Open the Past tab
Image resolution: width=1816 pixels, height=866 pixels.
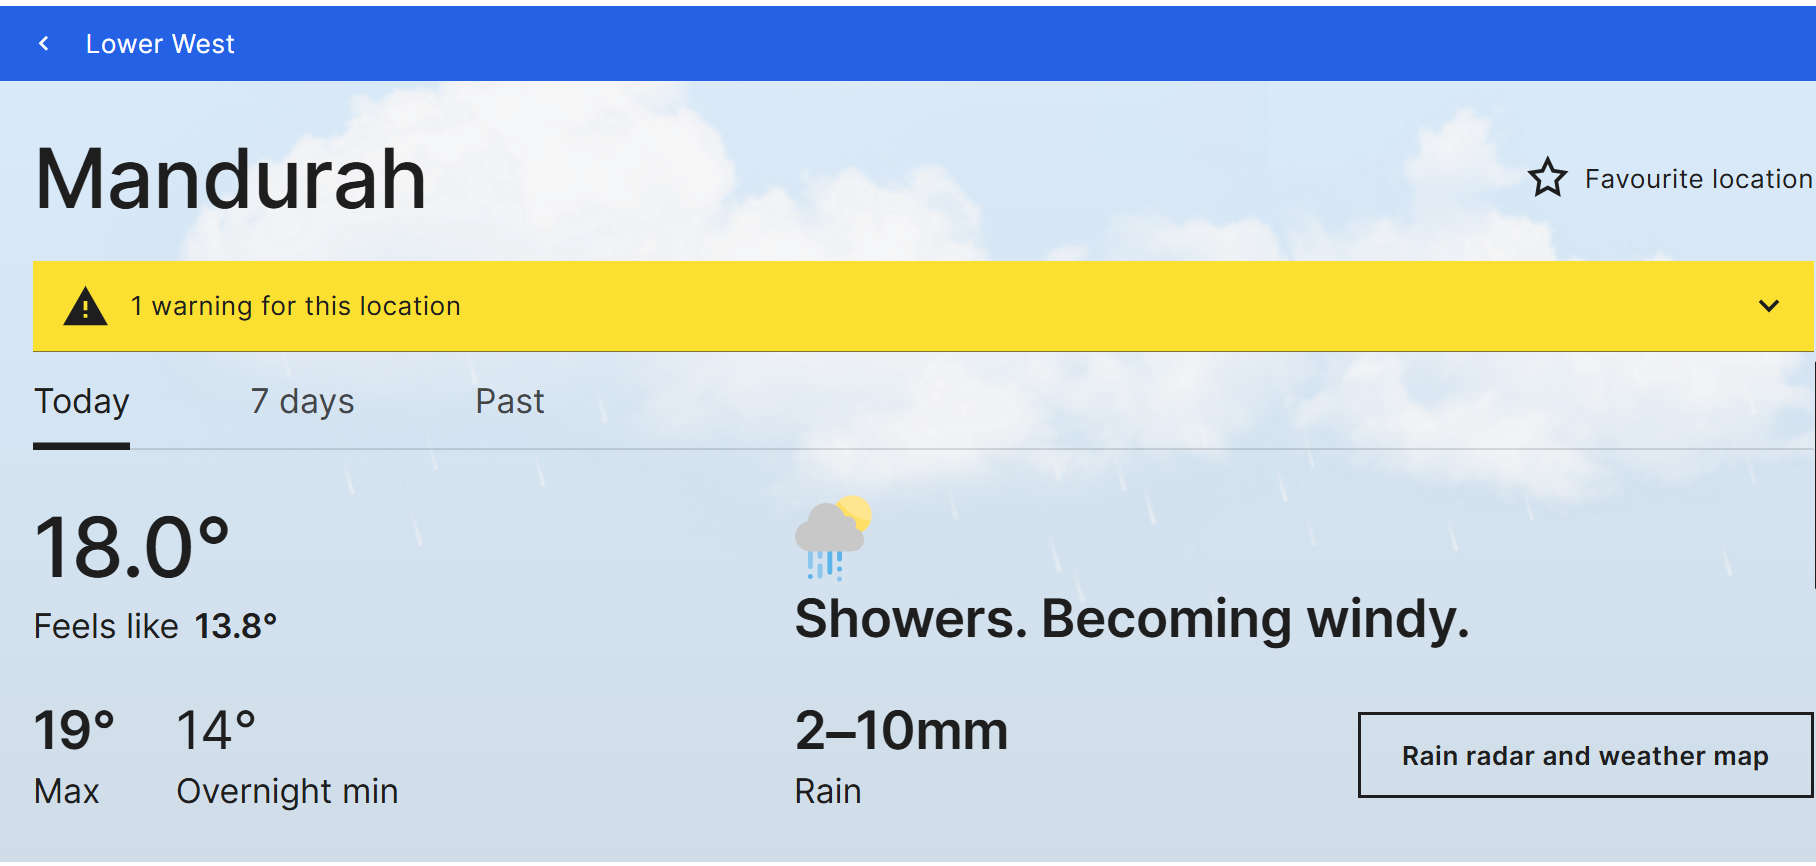[509, 402]
